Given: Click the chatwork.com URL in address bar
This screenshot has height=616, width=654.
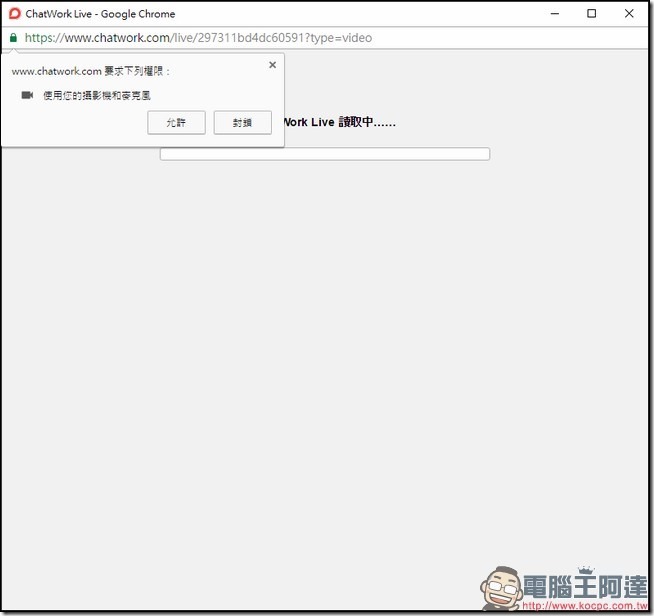Looking at the screenshot, I should 198,38.
